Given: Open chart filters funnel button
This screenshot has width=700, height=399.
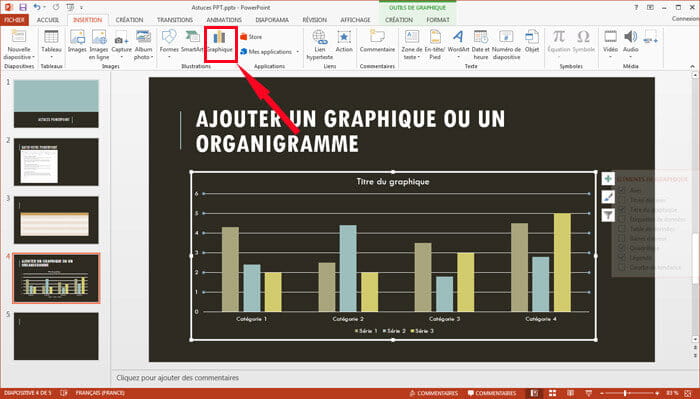Looking at the screenshot, I should pos(608,215).
